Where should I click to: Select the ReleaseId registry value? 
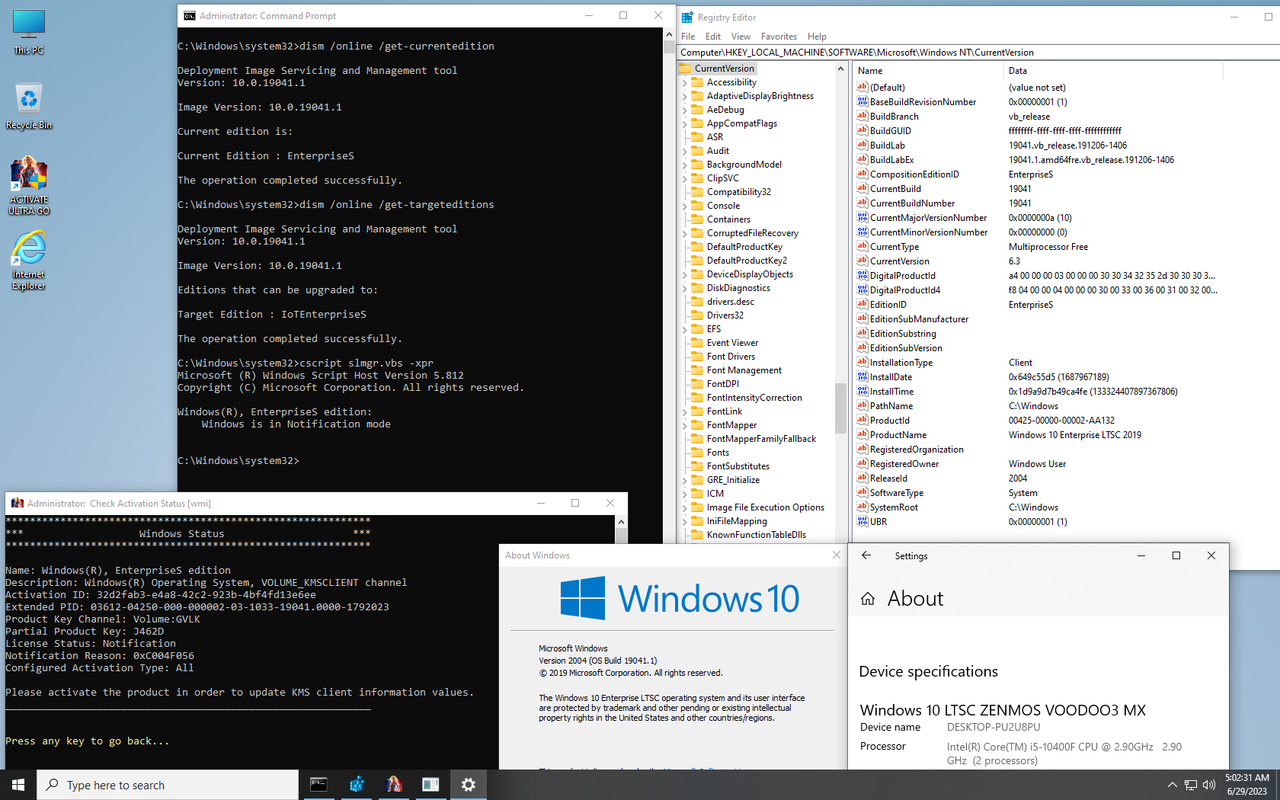pyautogui.click(x=888, y=478)
